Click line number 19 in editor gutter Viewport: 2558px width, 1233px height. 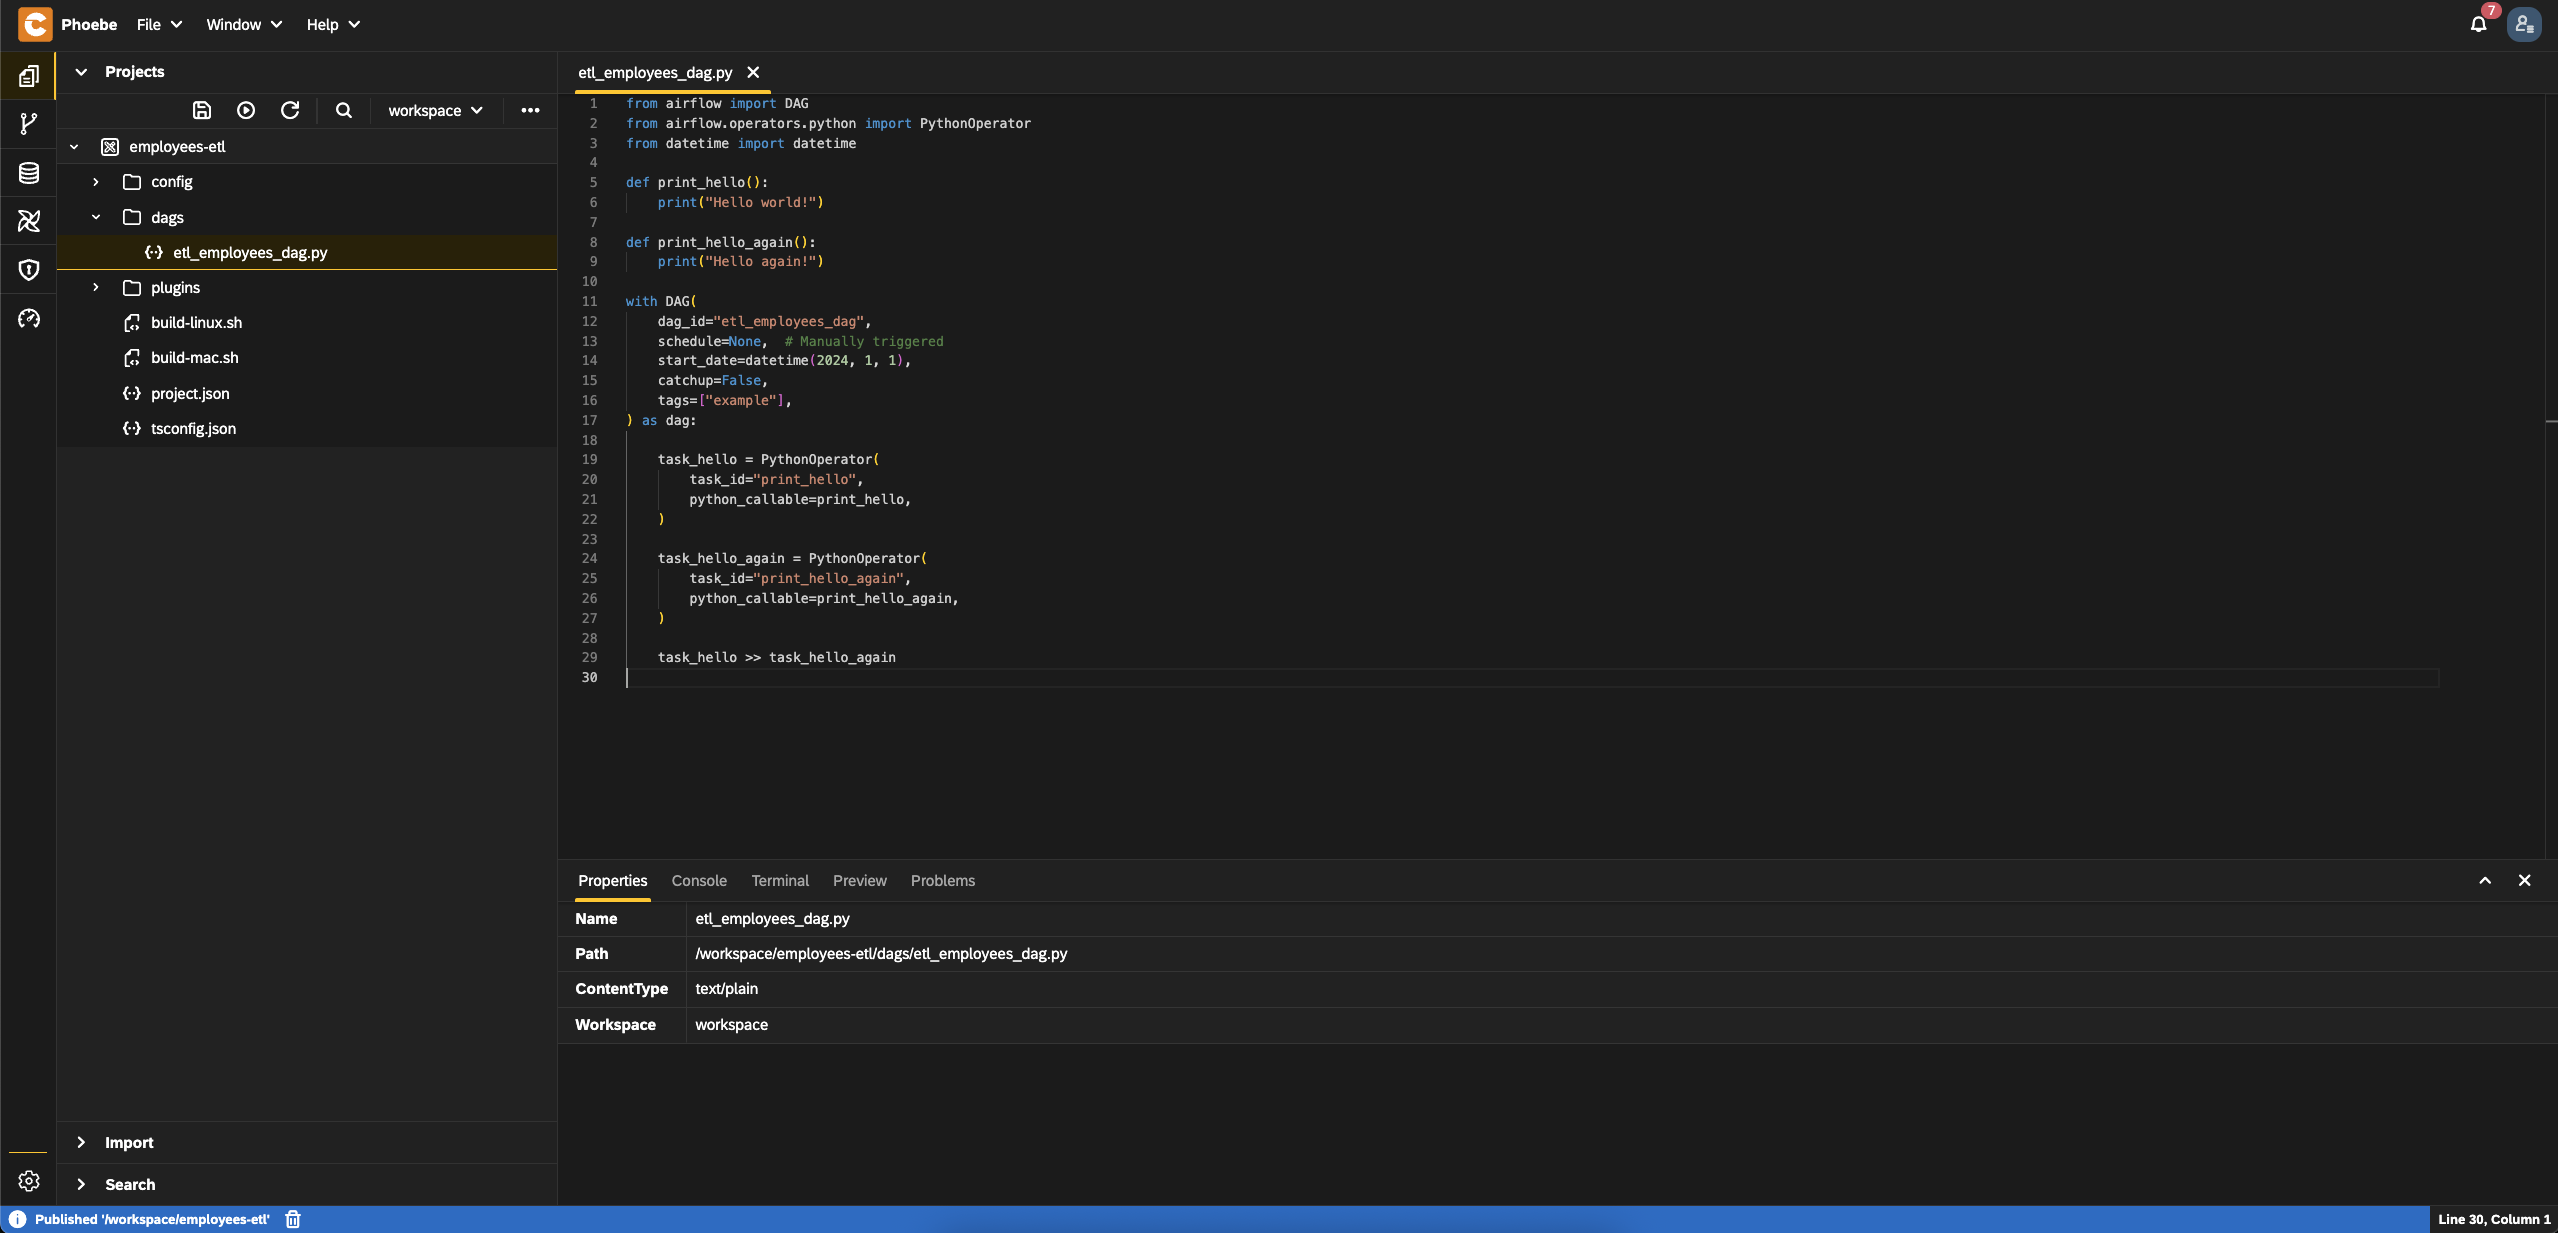590,460
